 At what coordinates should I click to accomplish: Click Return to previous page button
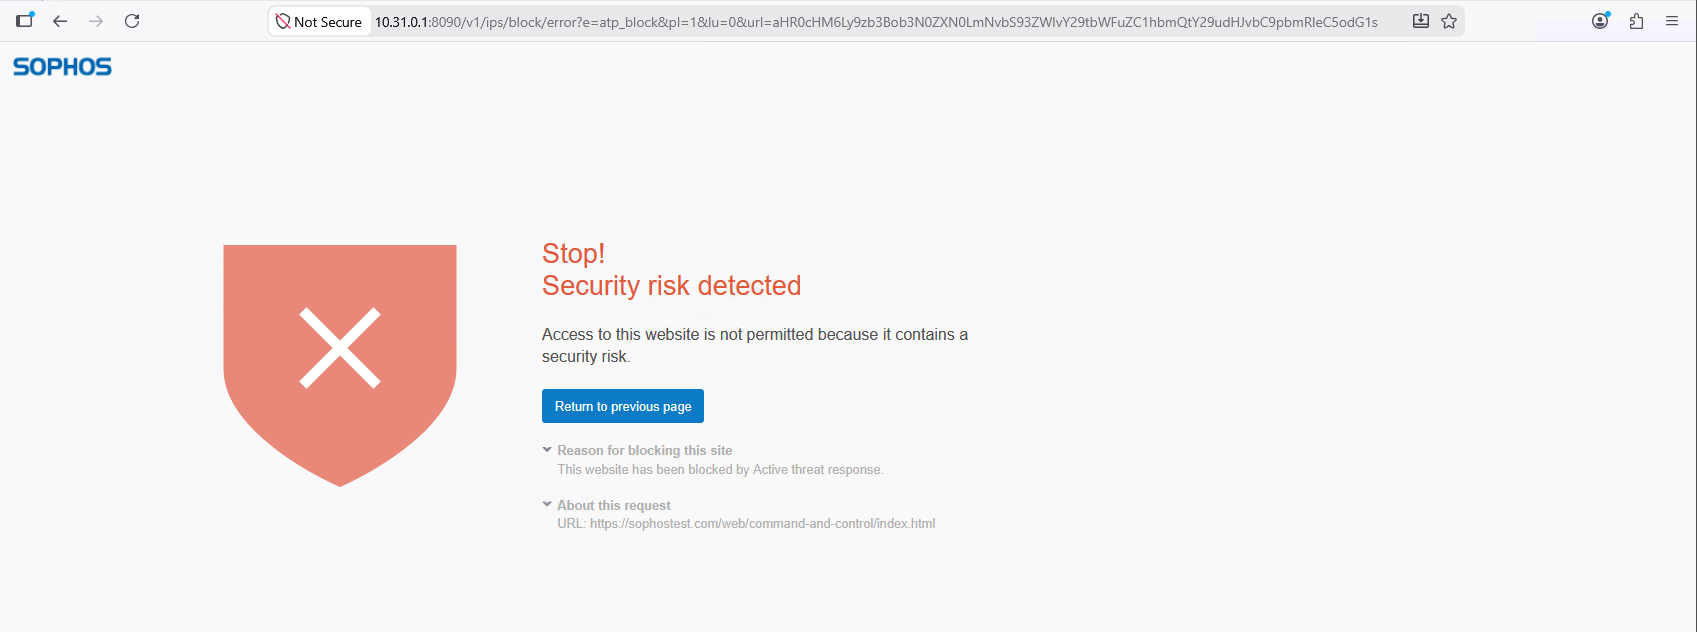pyautogui.click(x=623, y=406)
